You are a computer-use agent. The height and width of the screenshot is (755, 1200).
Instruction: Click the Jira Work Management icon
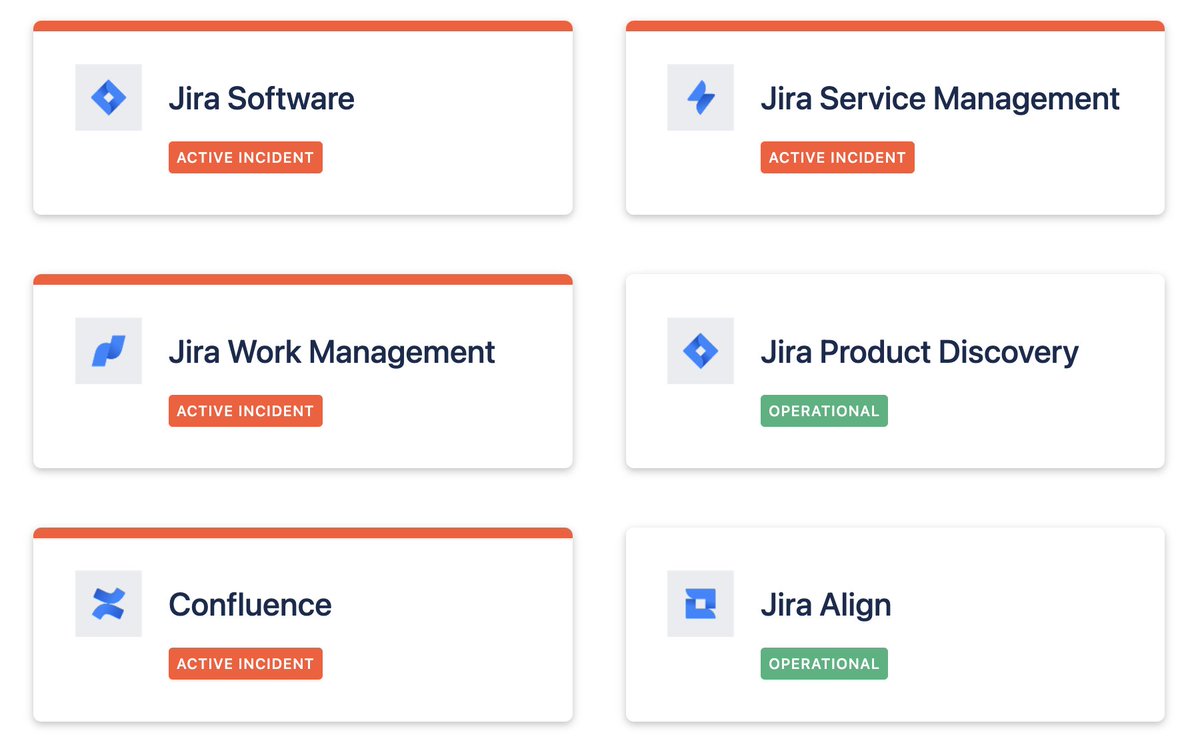click(108, 350)
